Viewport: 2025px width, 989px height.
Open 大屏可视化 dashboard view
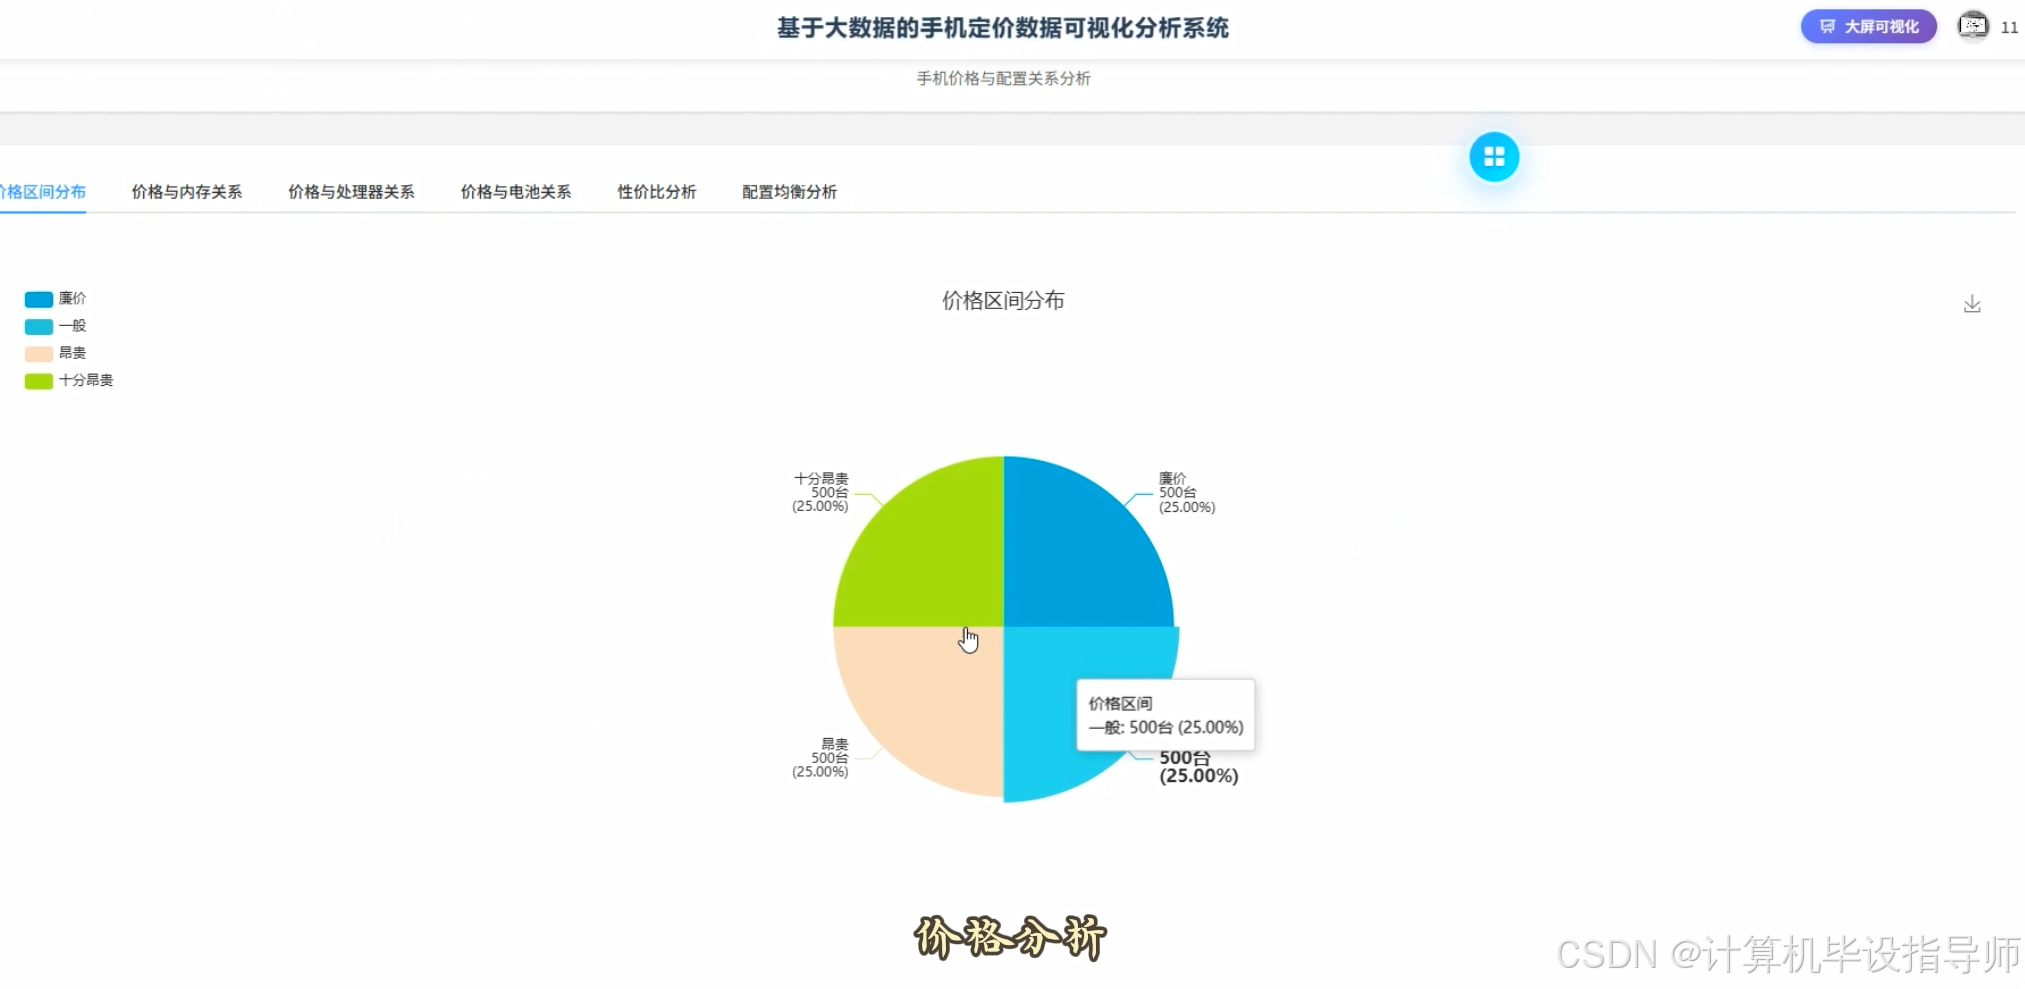coord(1868,27)
